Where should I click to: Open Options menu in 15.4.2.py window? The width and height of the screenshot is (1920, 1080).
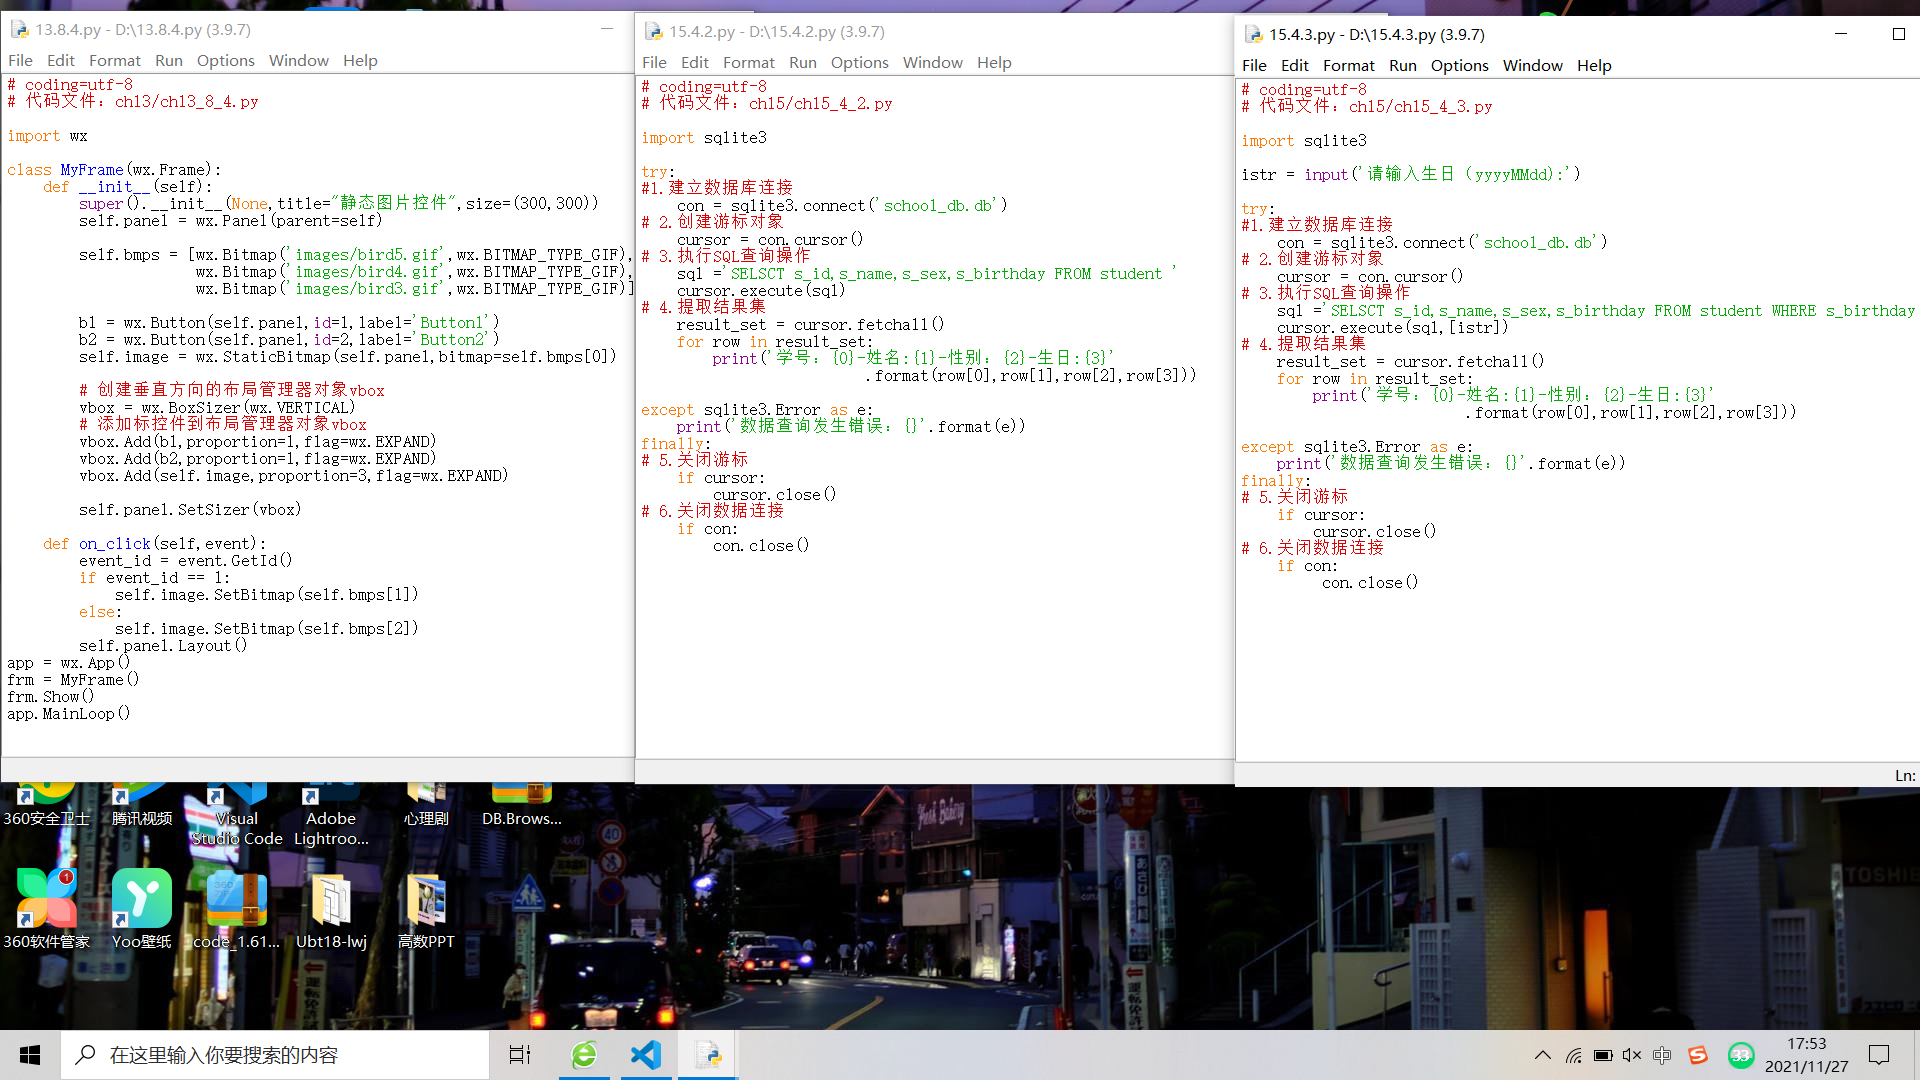coord(859,63)
